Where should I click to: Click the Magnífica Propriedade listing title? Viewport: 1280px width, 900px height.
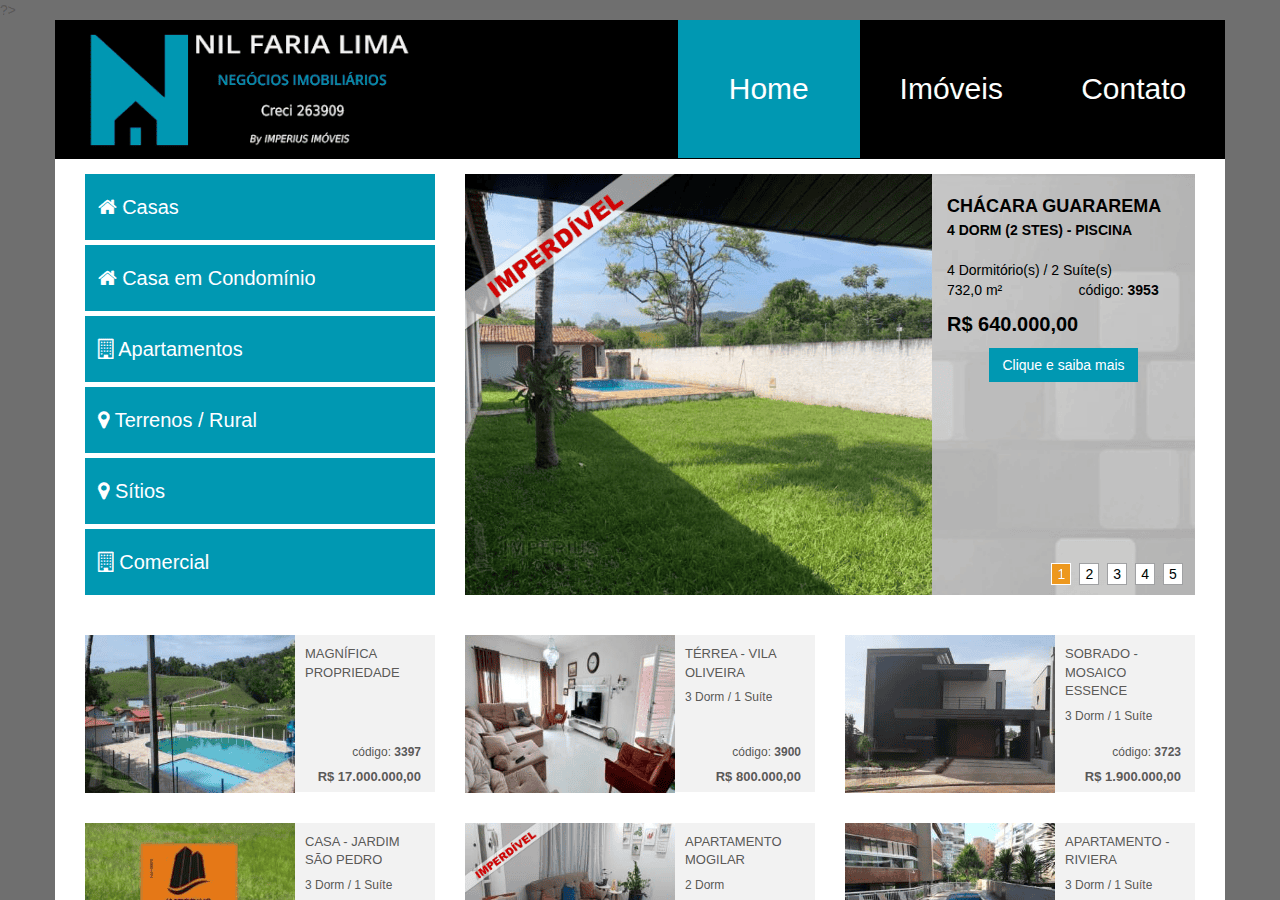pyautogui.click(x=352, y=663)
